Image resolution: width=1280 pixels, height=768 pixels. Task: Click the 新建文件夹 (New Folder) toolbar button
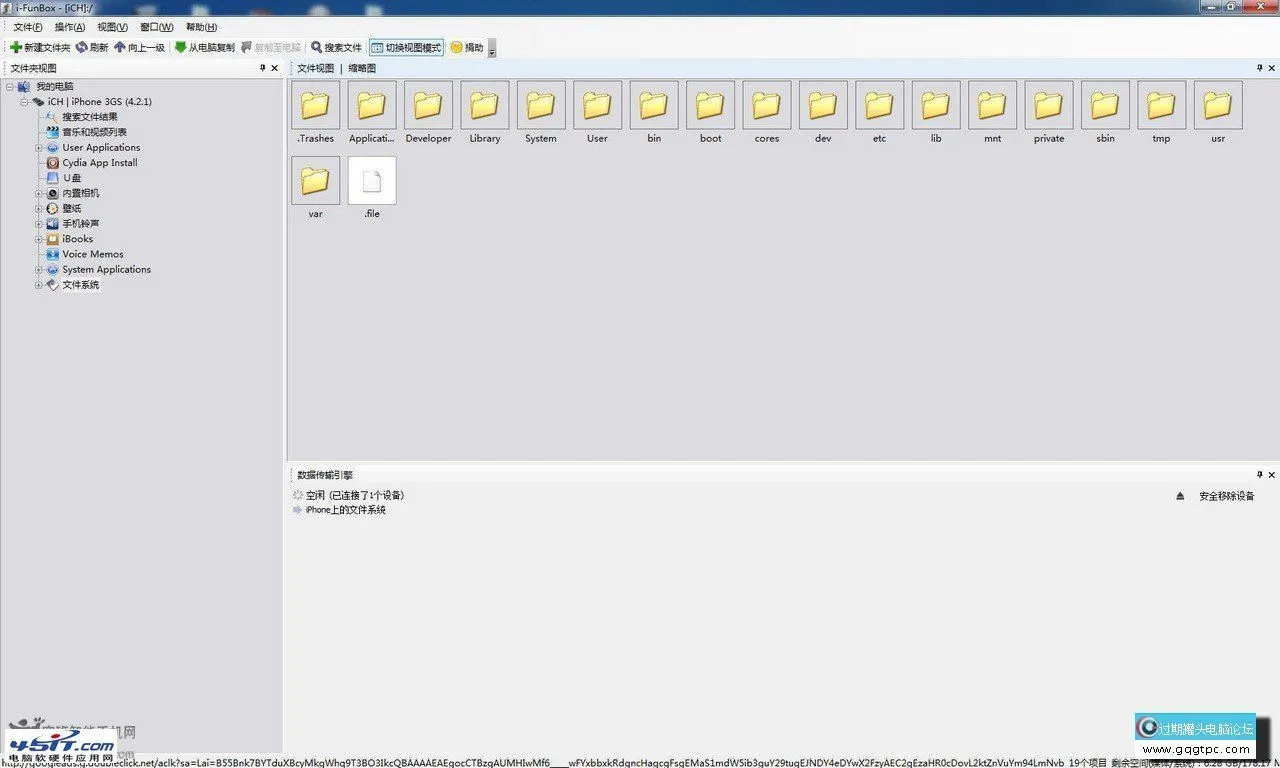tap(40, 47)
